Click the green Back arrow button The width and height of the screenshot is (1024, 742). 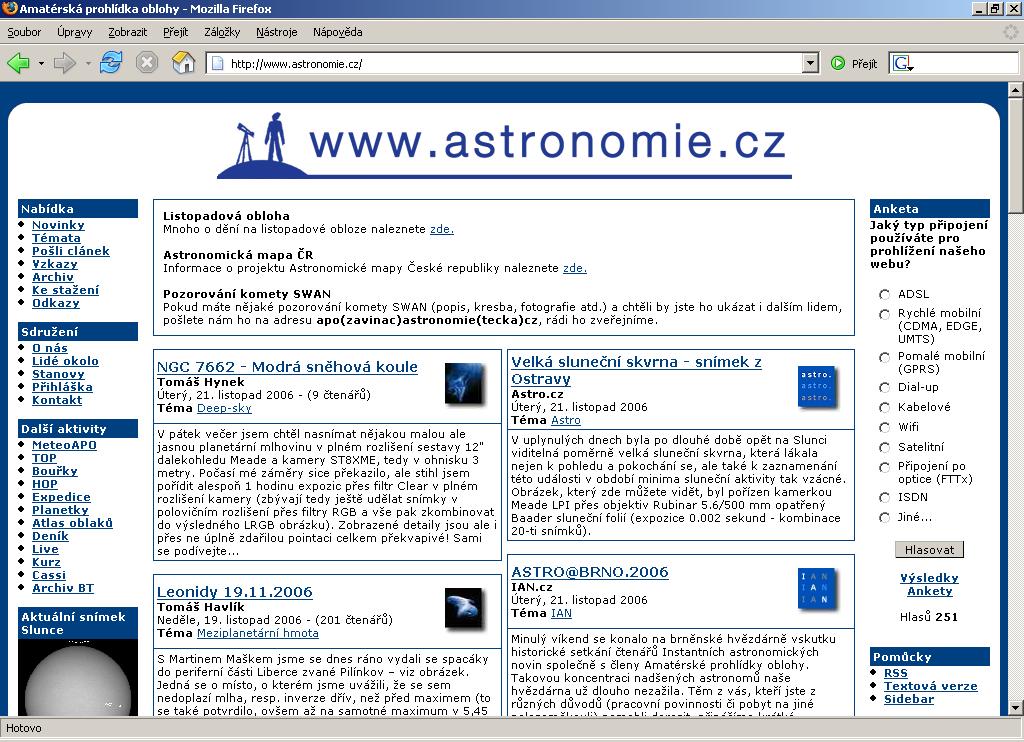[x=18, y=63]
